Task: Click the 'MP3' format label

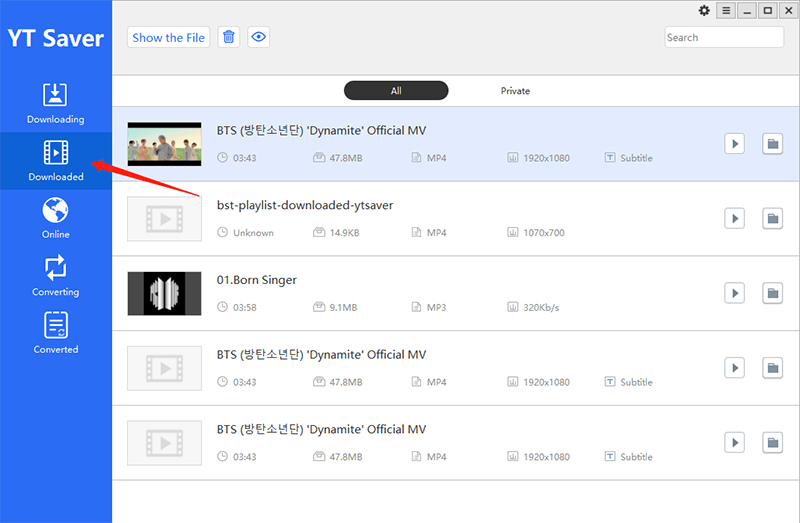Action: click(x=436, y=307)
